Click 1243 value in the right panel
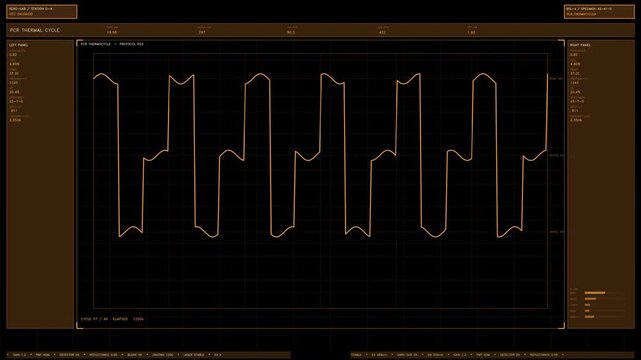This screenshot has height=360, width=641. coord(574,83)
